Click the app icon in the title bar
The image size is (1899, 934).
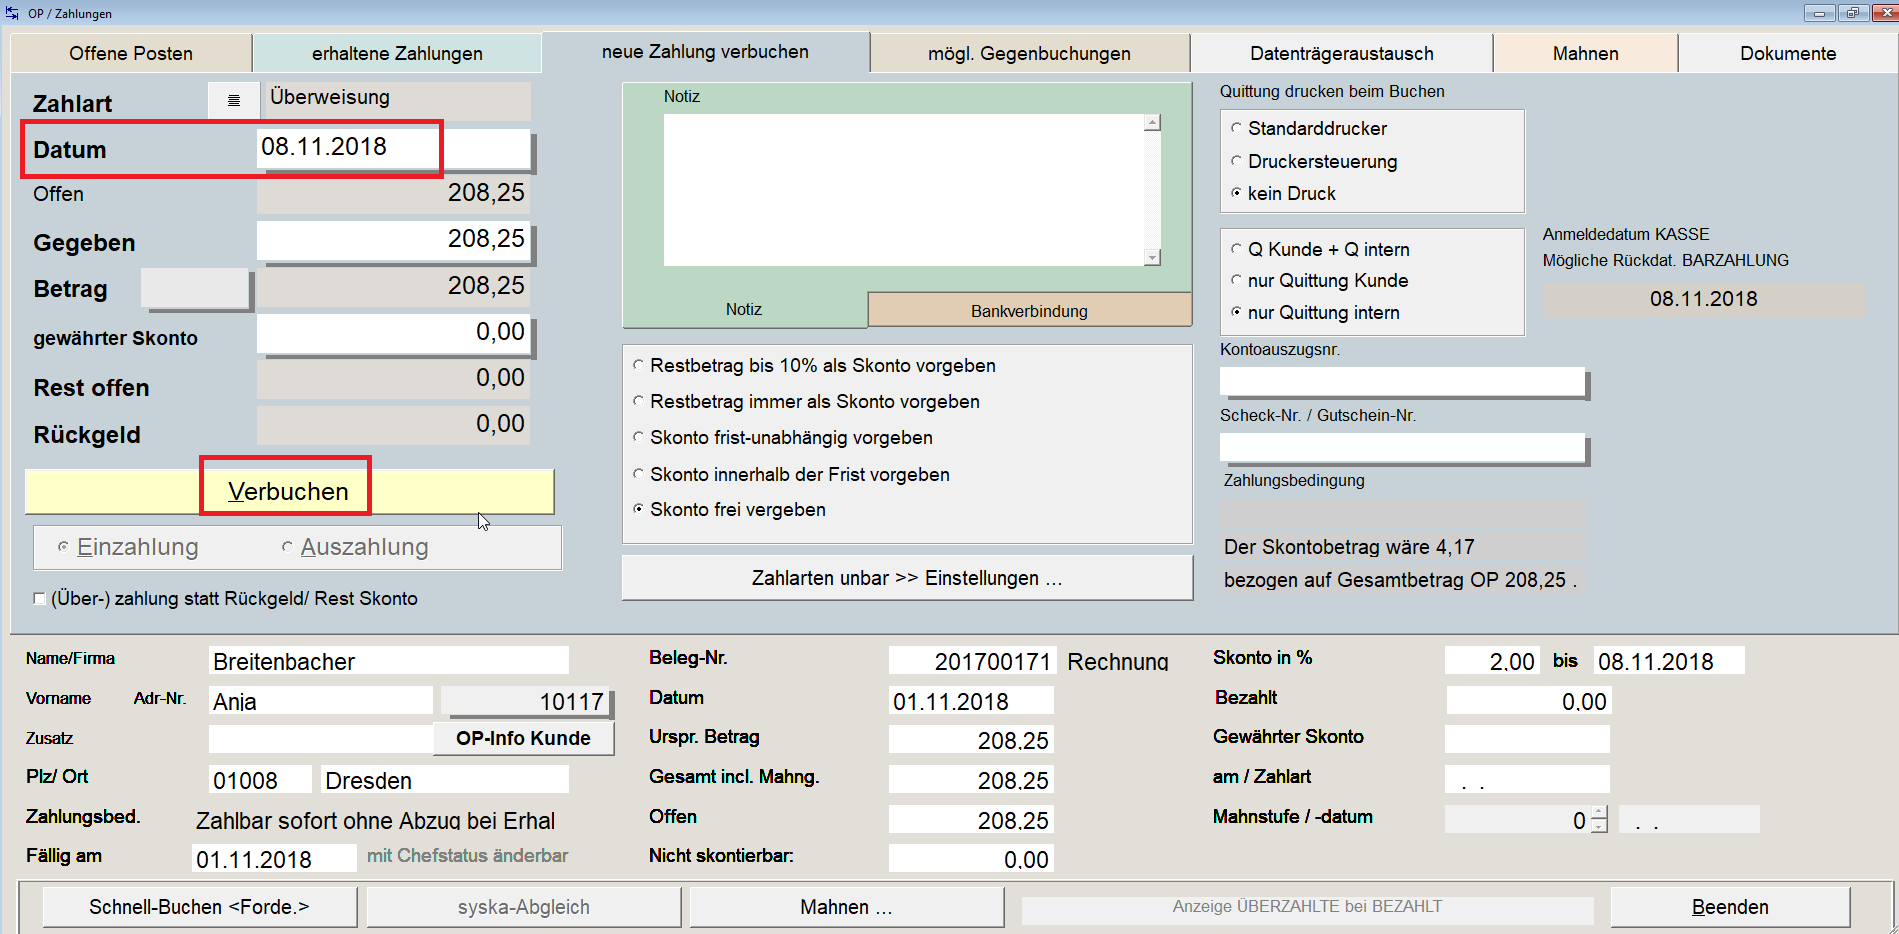[x=12, y=13]
